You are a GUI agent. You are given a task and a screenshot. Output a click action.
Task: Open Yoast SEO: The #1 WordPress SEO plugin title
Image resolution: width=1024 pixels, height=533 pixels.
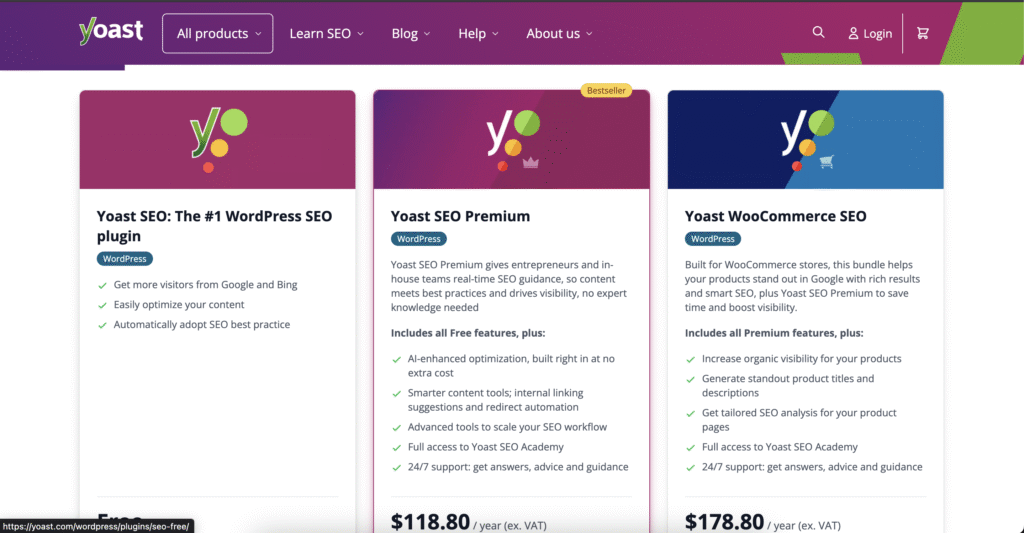[x=214, y=226]
